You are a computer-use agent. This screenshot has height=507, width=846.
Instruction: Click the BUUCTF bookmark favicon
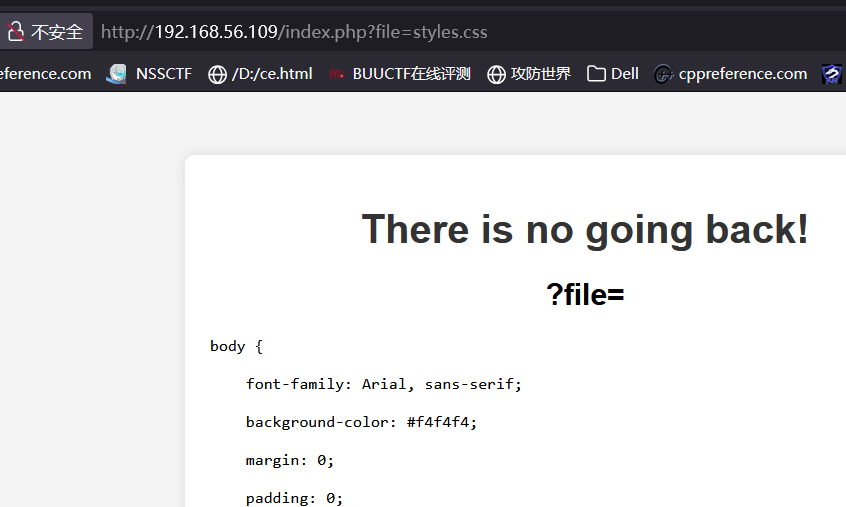[x=337, y=74]
